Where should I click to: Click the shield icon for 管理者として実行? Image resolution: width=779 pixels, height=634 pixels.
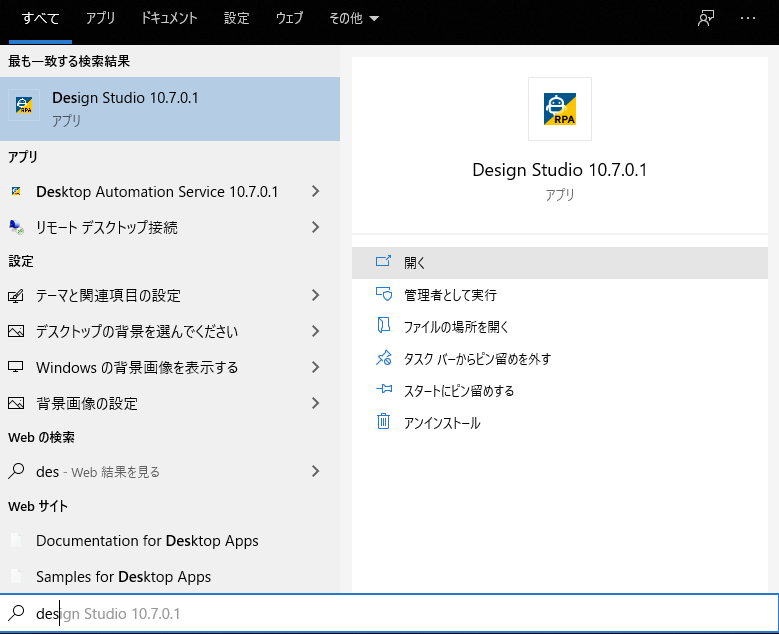click(x=384, y=294)
